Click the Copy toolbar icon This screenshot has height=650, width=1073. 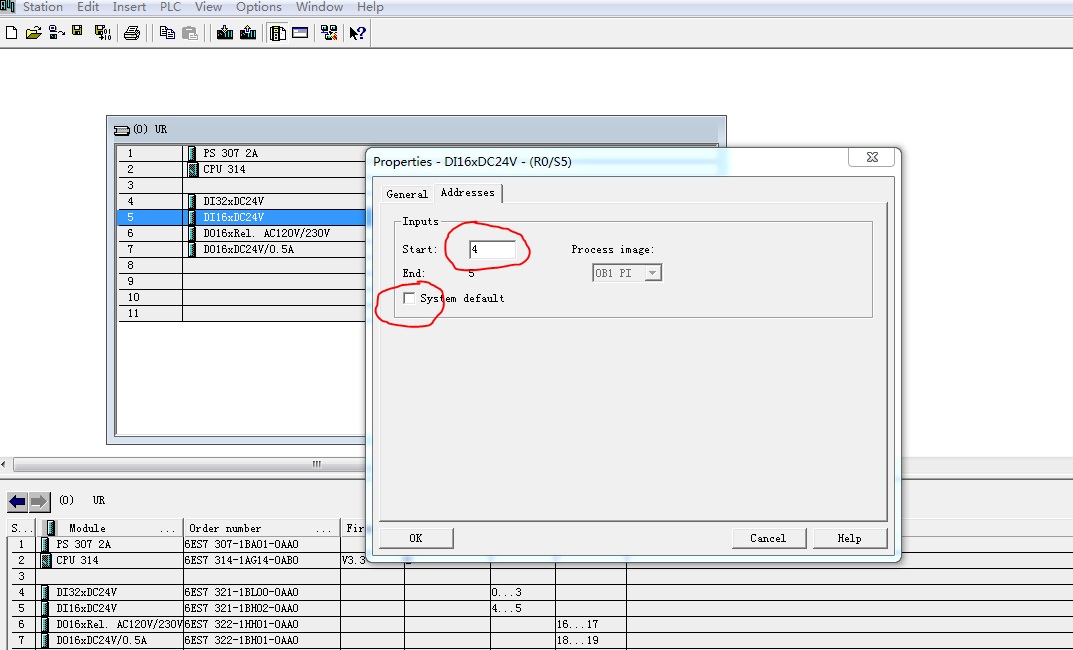(x=167, y=32)
